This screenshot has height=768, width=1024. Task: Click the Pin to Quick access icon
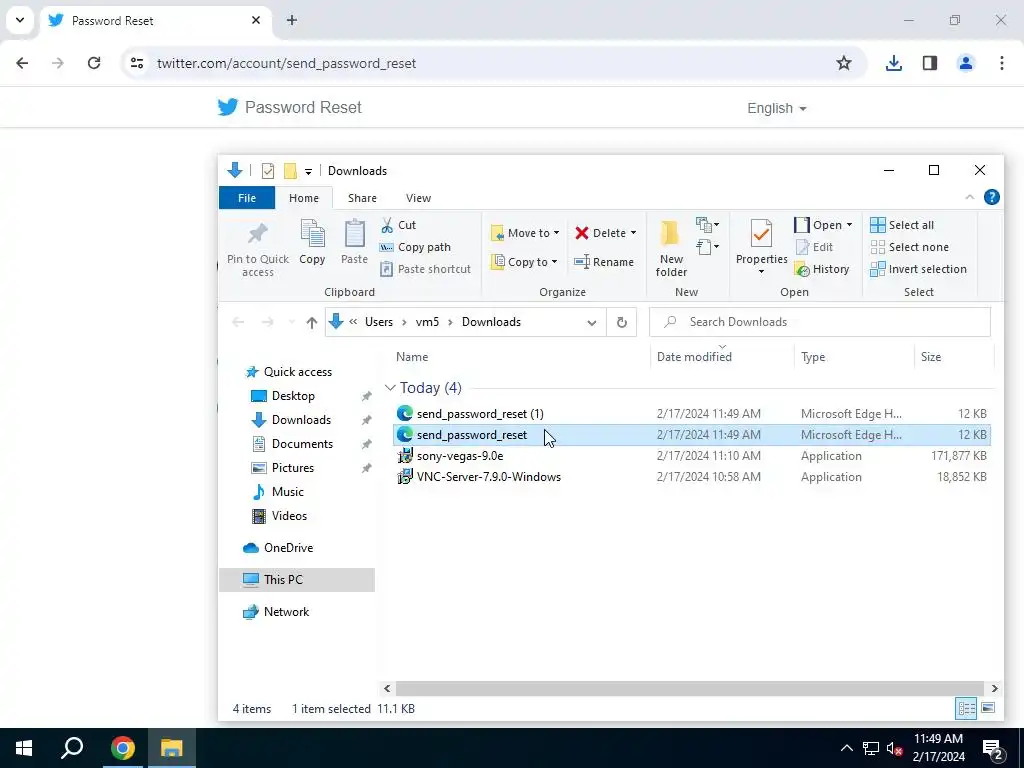tap(257, 234)
